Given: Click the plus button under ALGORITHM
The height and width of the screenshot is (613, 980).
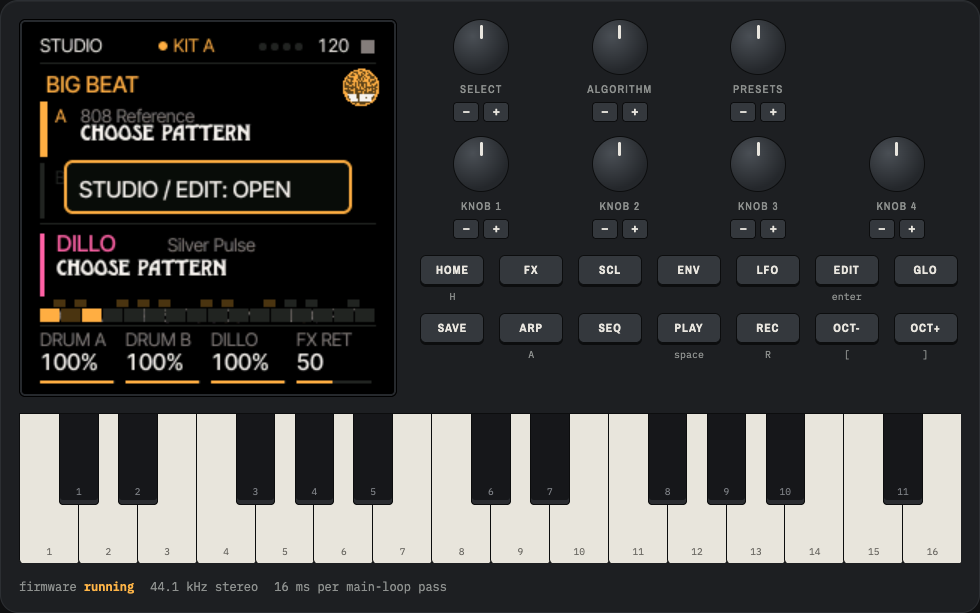Looking at the screenshot, I should 634,112.
